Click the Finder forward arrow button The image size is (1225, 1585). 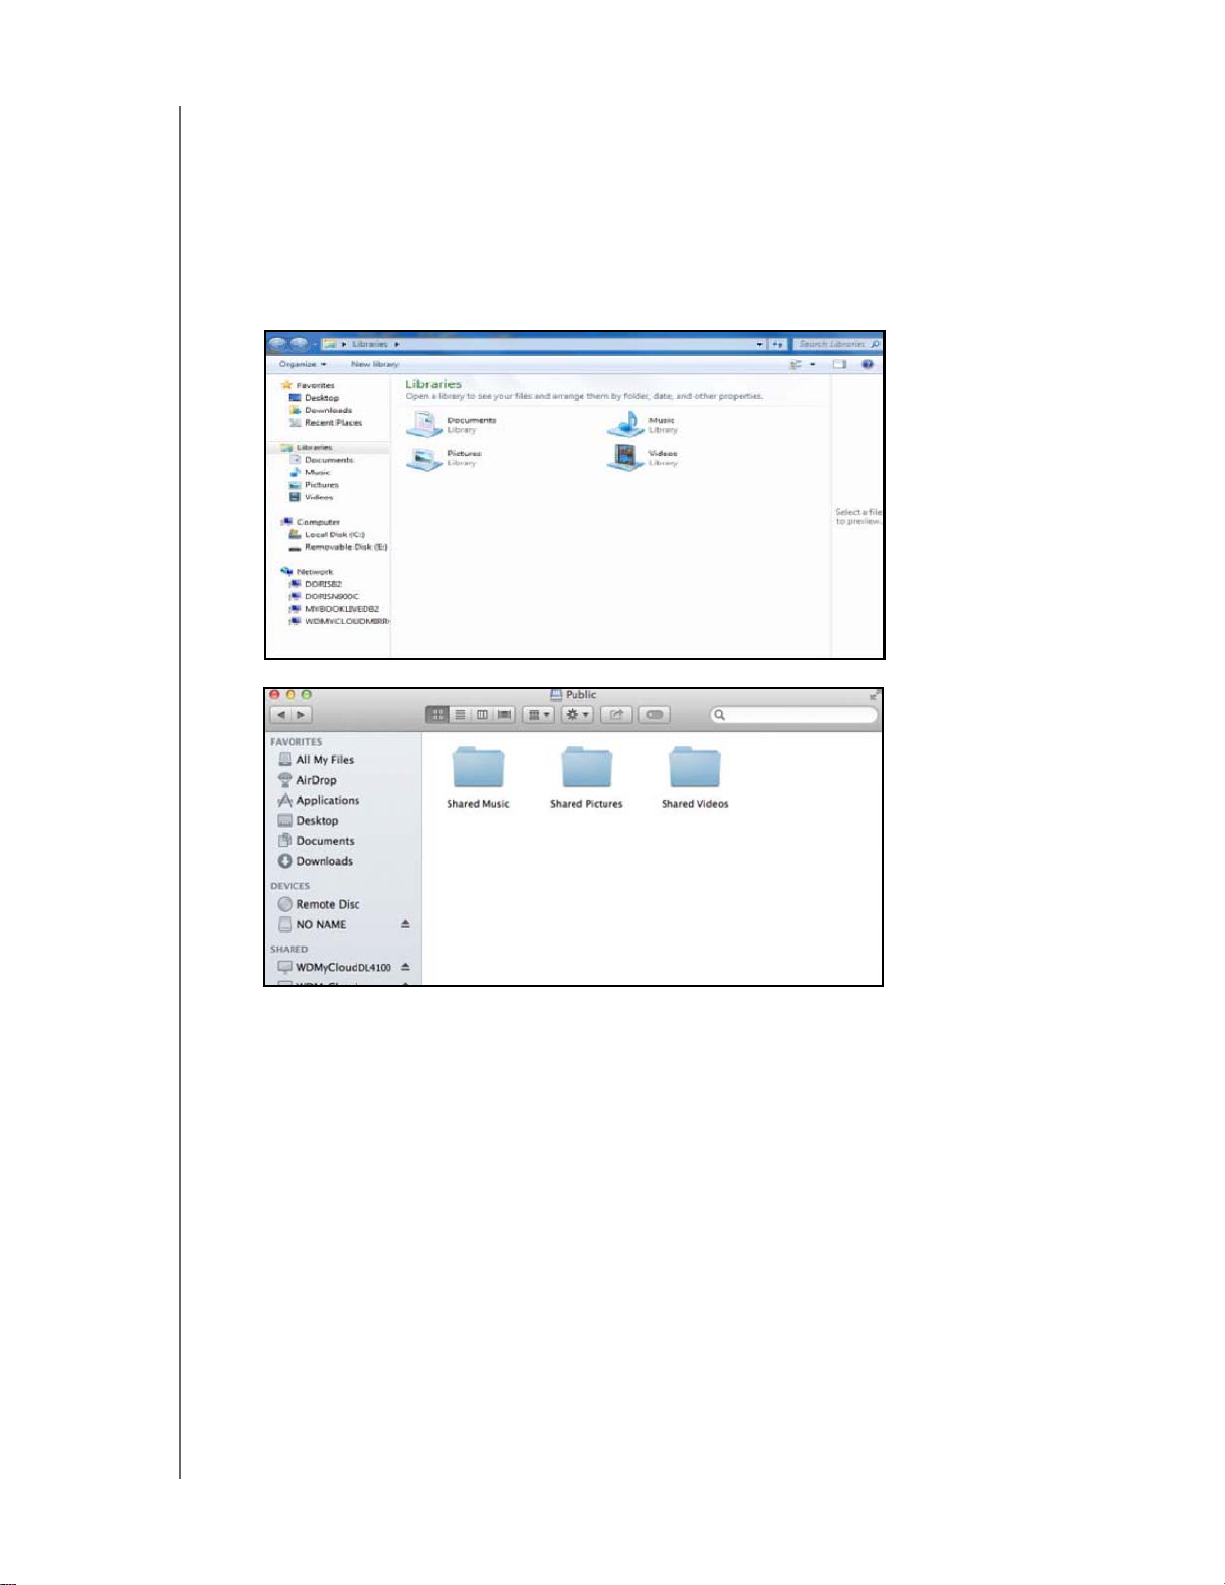click(x=302, y=715)
